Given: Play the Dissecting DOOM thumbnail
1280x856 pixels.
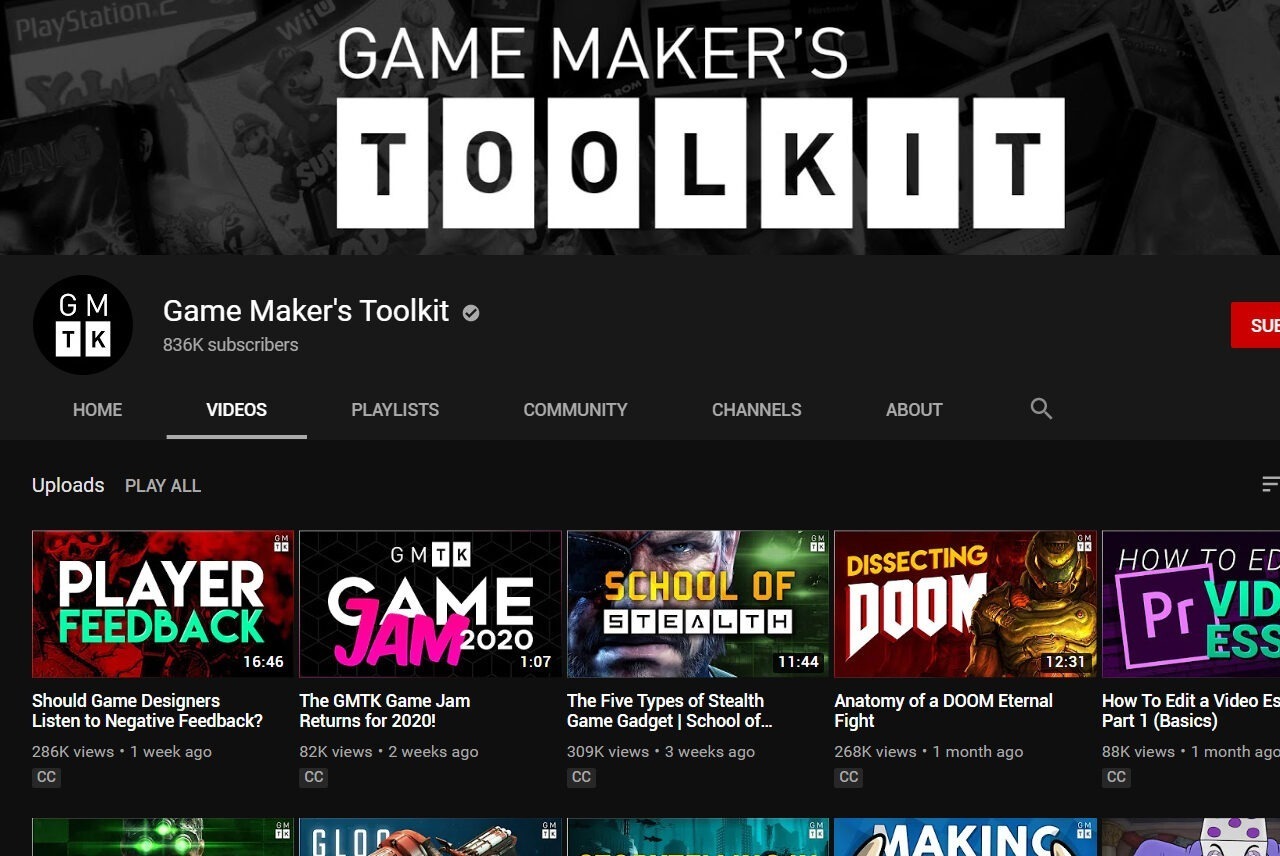Looking at the screenshot, I should click(x=966, y=604).
